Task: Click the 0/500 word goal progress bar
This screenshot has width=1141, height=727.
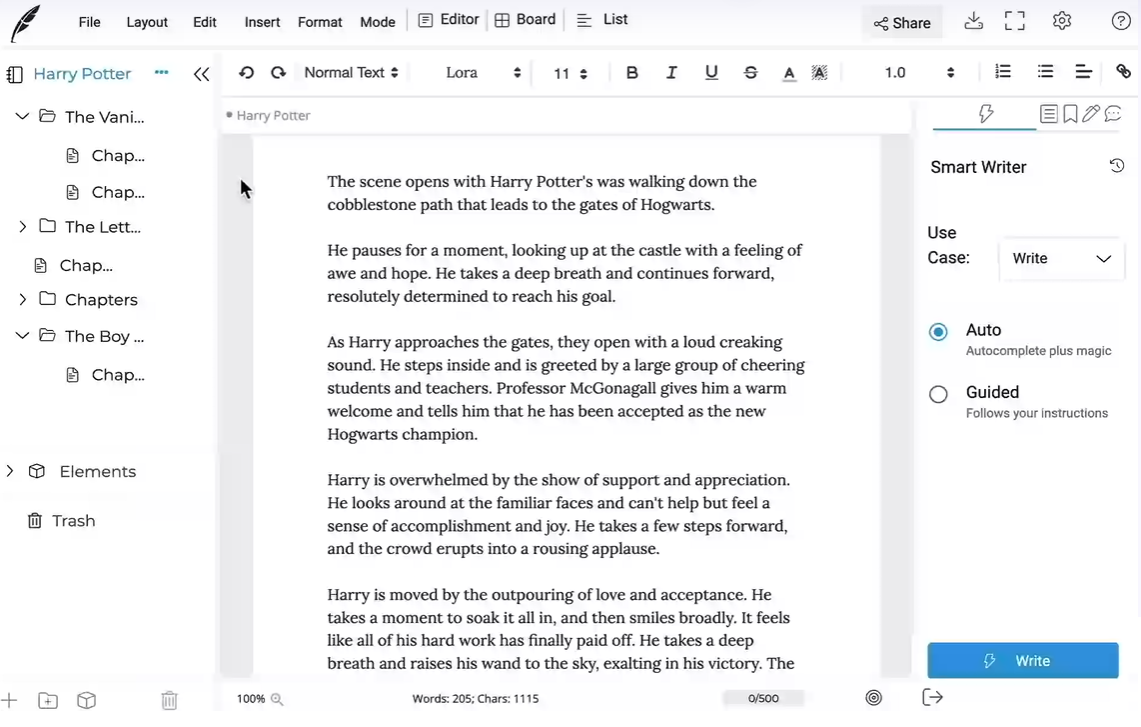Action: [x=763, y=699]
